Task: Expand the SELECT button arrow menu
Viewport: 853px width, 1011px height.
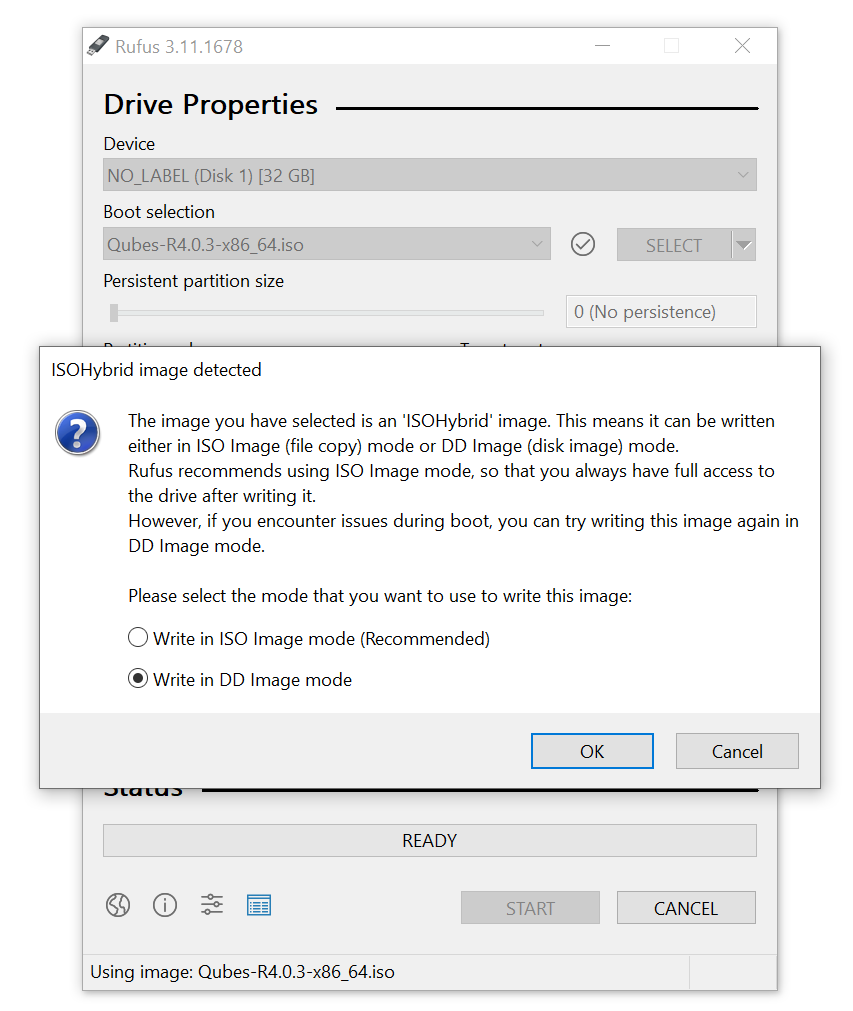Action: point(744,244)
